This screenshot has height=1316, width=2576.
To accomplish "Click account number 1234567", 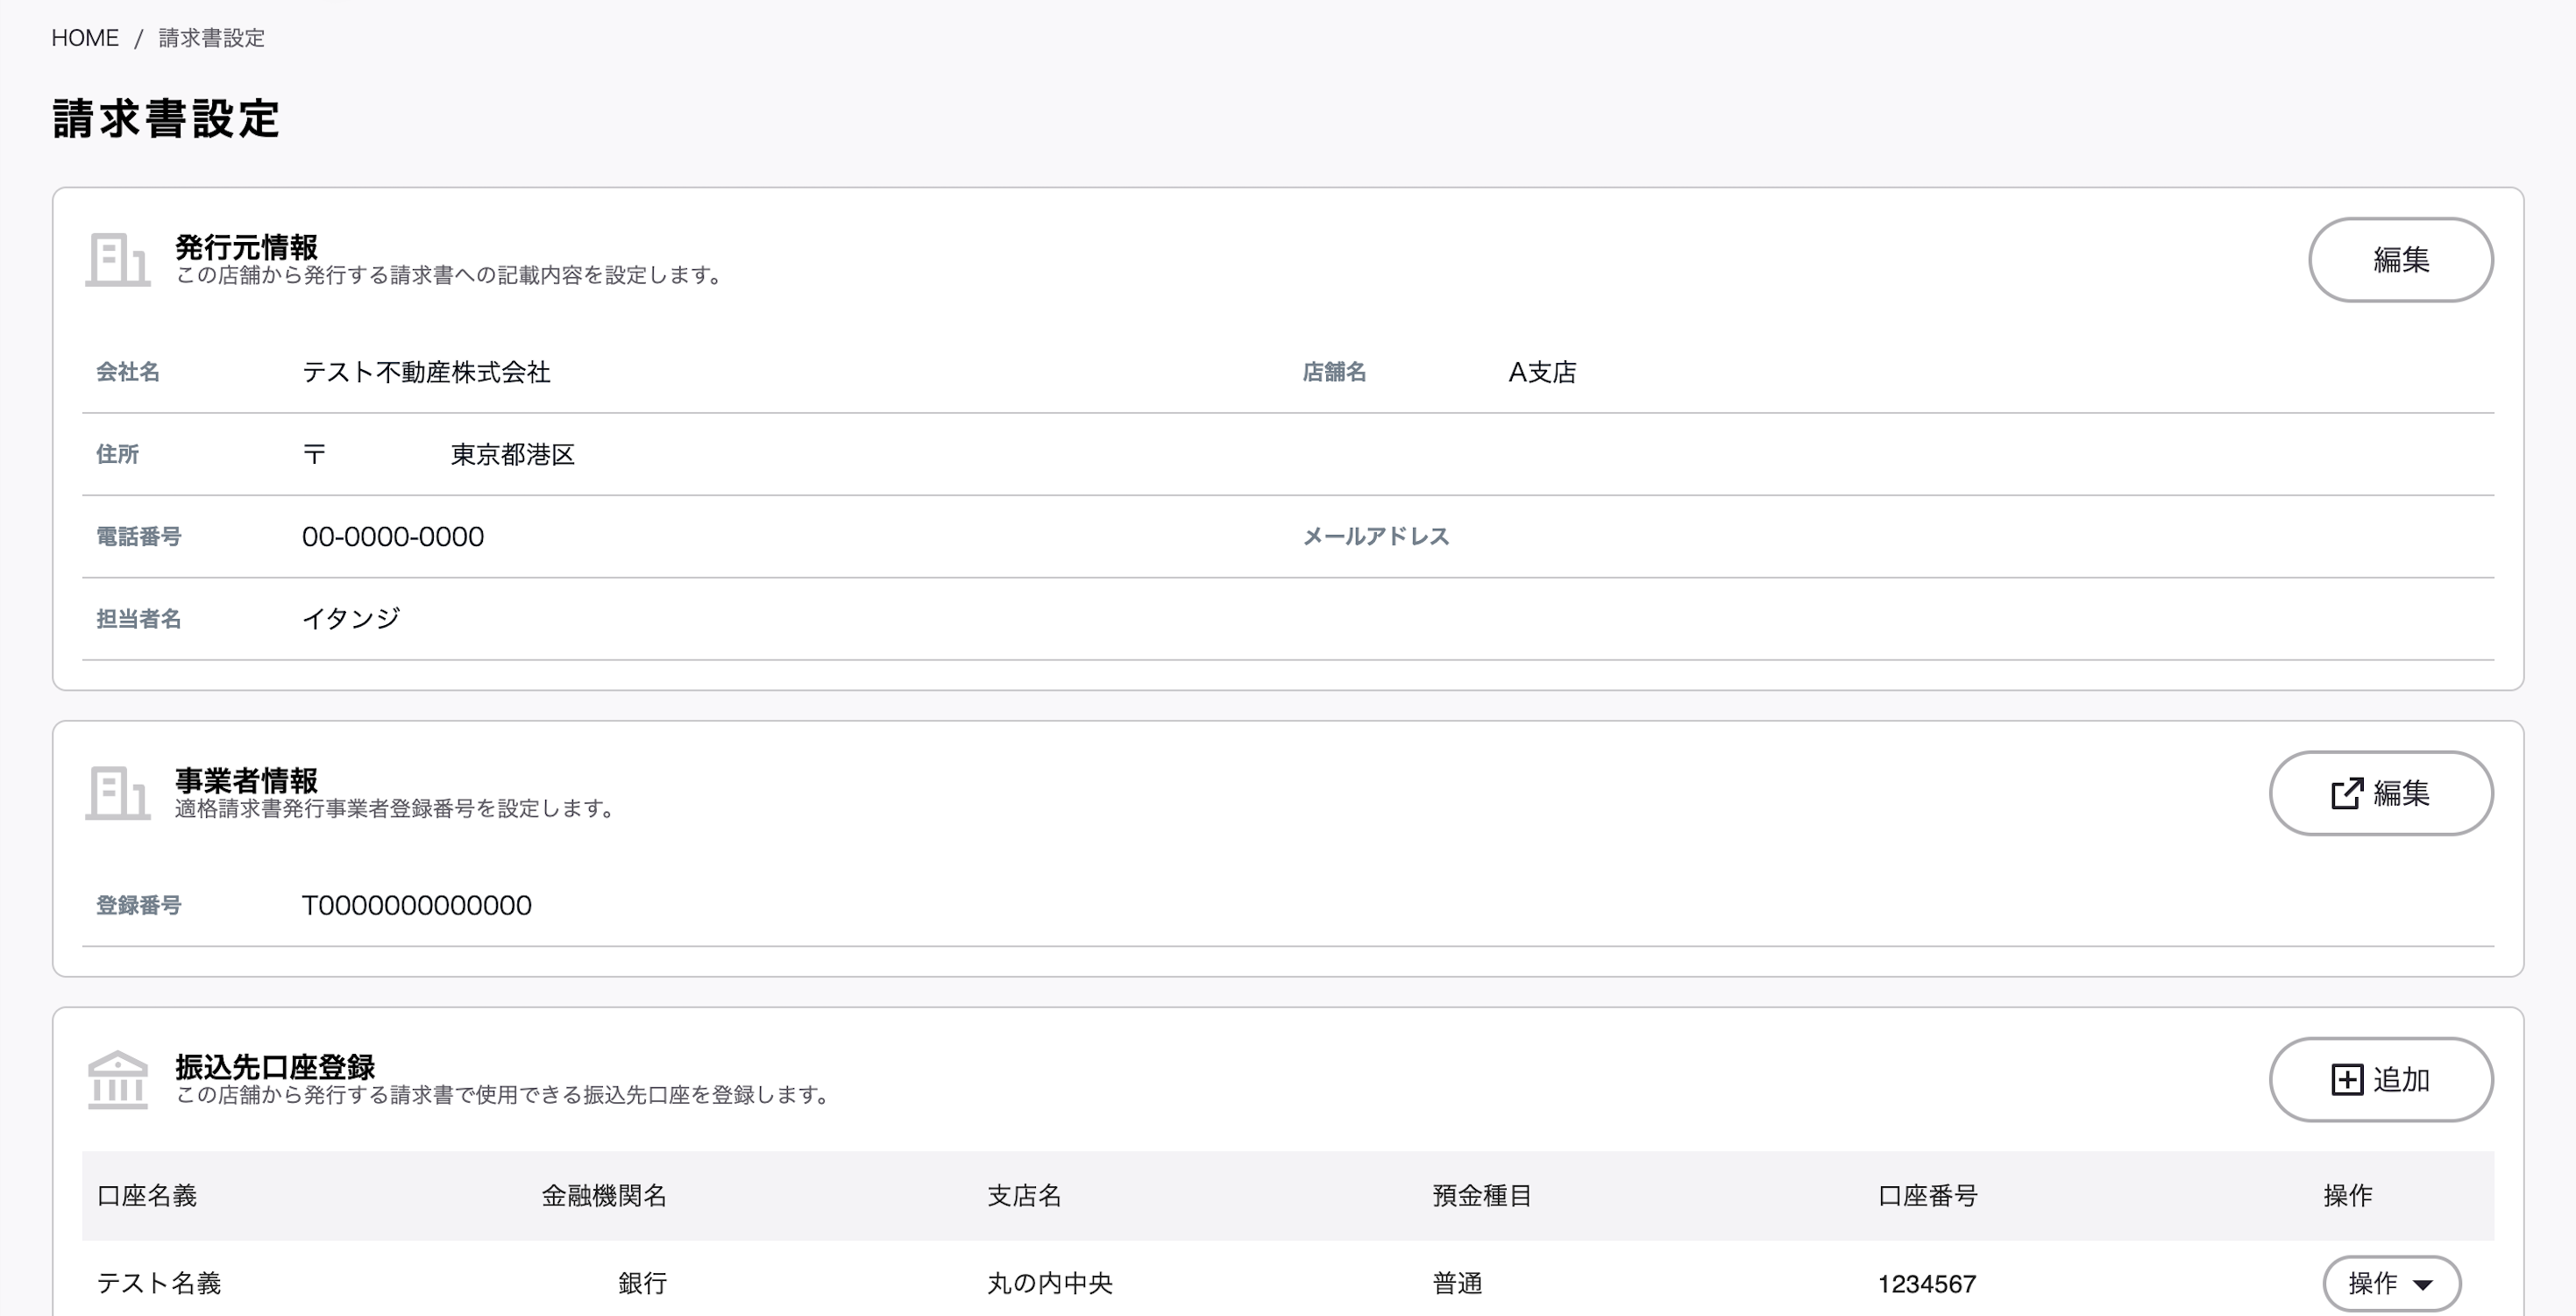I will click(x=1927, y=1284).
